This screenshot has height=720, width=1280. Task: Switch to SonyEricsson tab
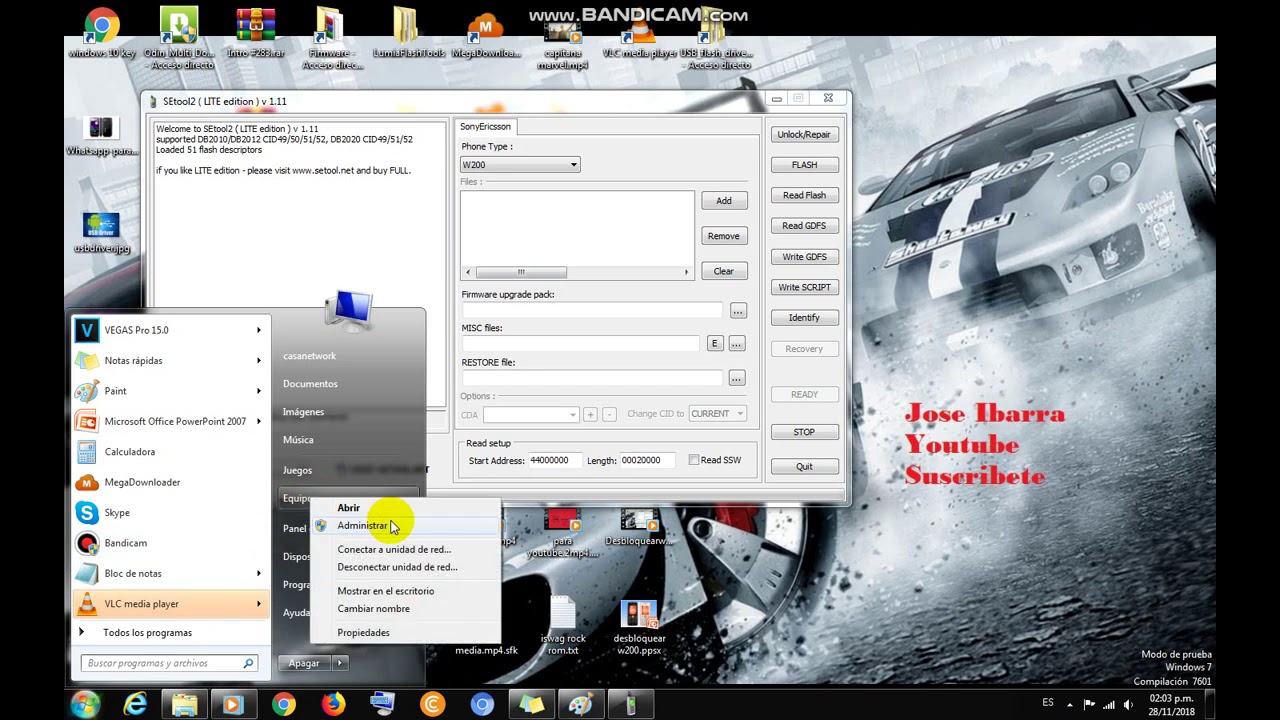click(485, 127)
